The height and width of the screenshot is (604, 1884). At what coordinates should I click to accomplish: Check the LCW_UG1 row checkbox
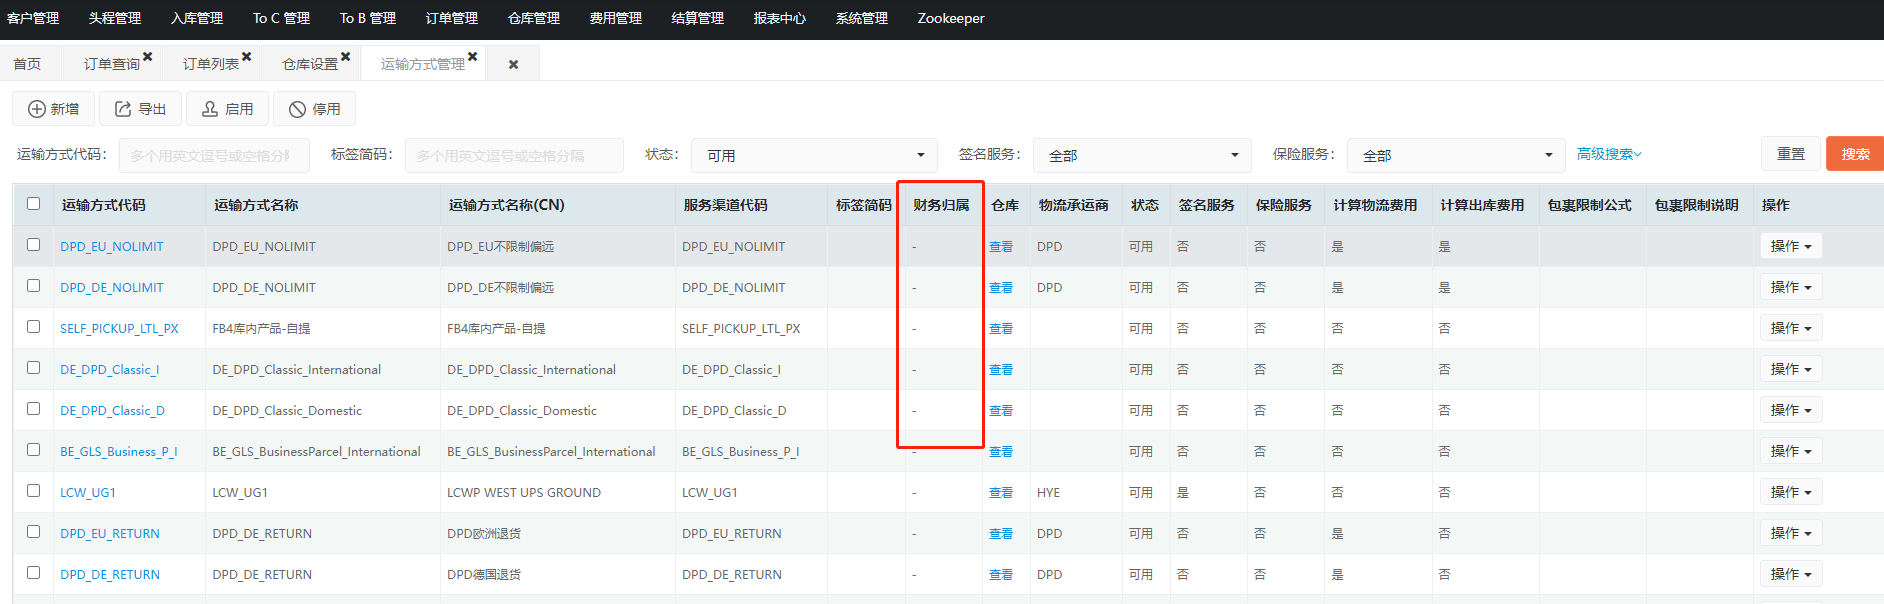click(33, 491)
